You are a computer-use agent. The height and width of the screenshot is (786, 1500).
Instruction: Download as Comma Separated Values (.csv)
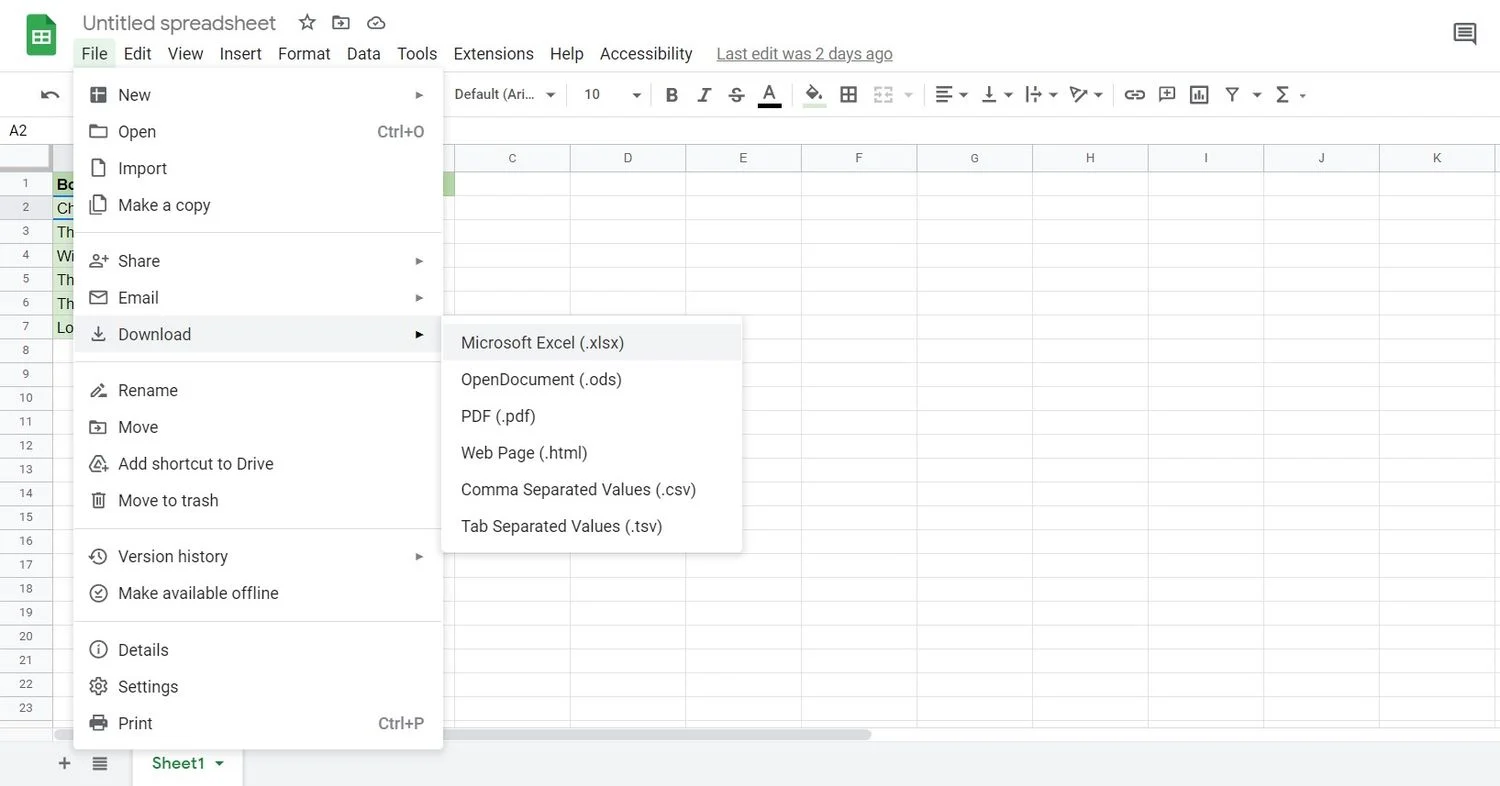tap(592, 490)
